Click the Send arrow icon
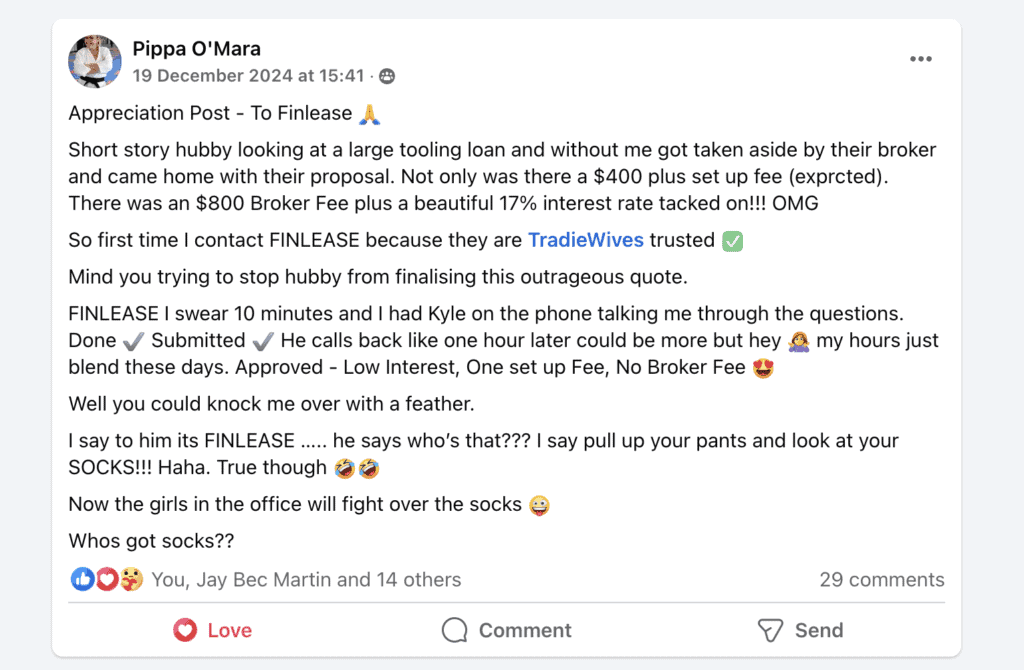The image size is (1024, 670). tap(770, 630)
